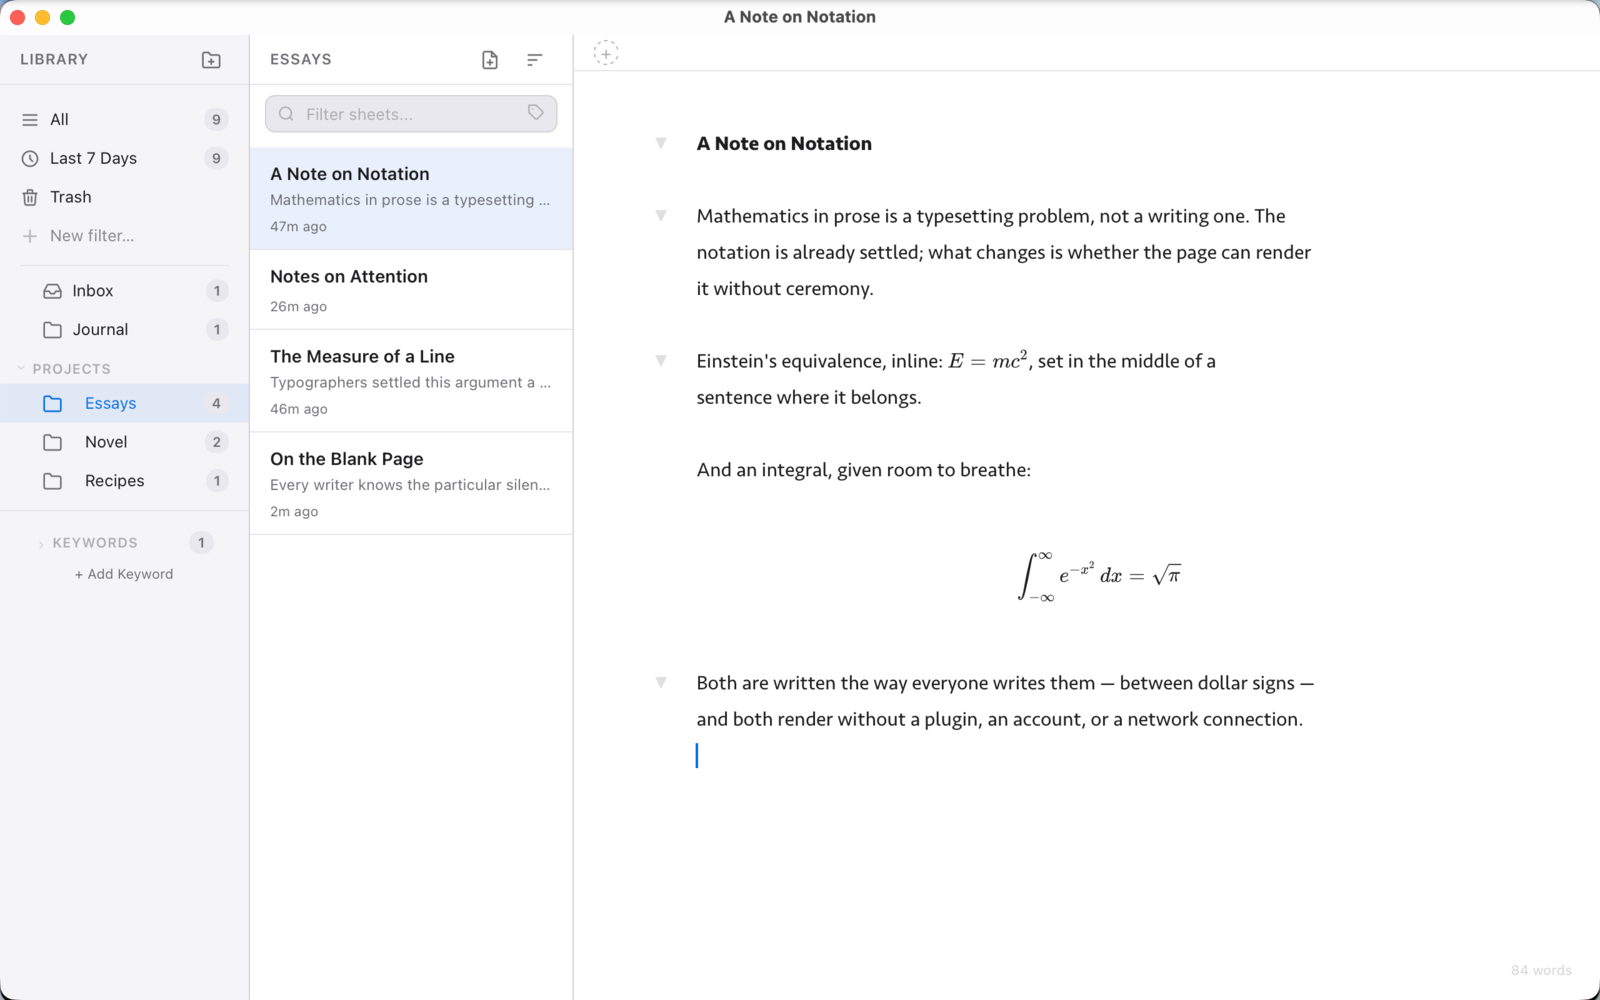
Task: Click the magnifier icon in filter field
Action: [x=287, y=114]
